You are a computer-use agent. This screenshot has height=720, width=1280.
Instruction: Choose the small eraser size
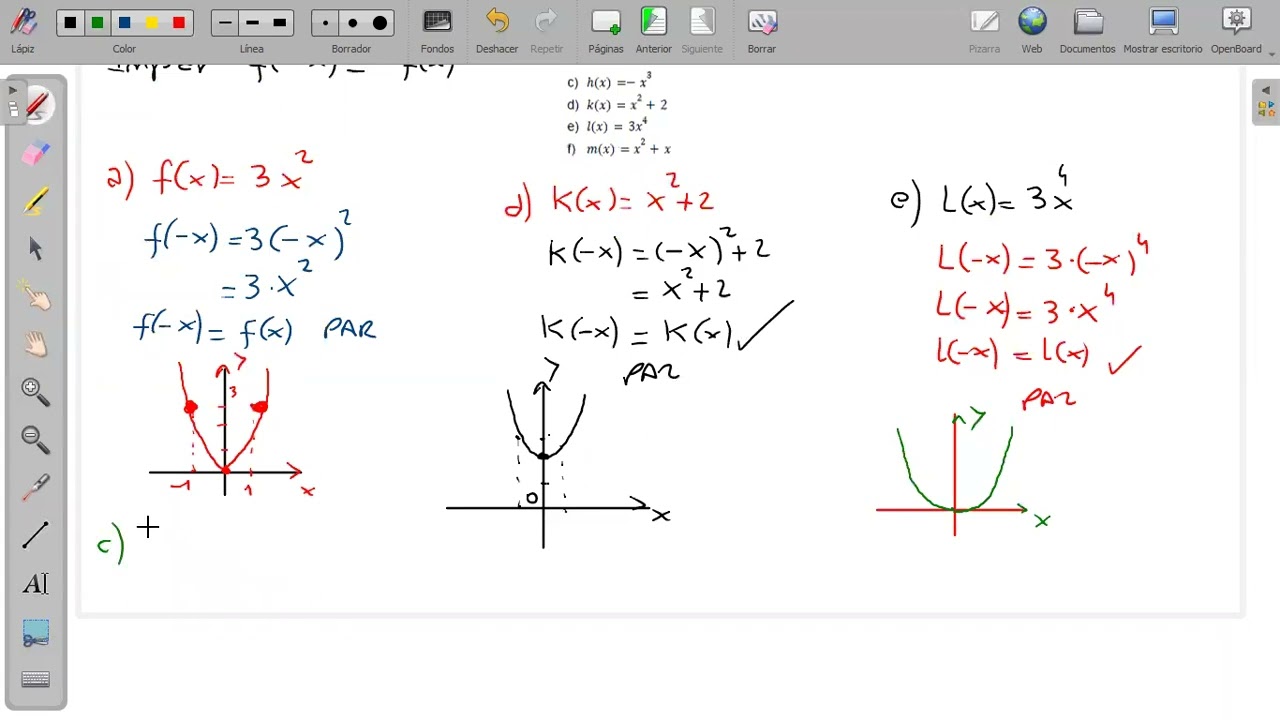pos(325,23)
